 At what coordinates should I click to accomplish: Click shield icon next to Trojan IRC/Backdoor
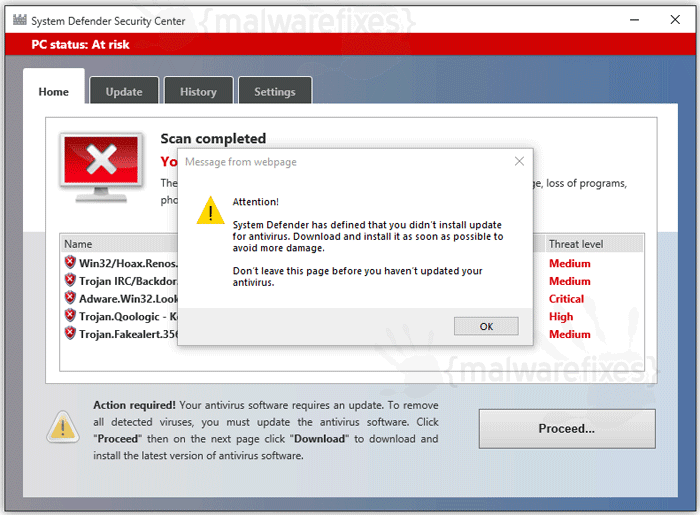(70, 280)
